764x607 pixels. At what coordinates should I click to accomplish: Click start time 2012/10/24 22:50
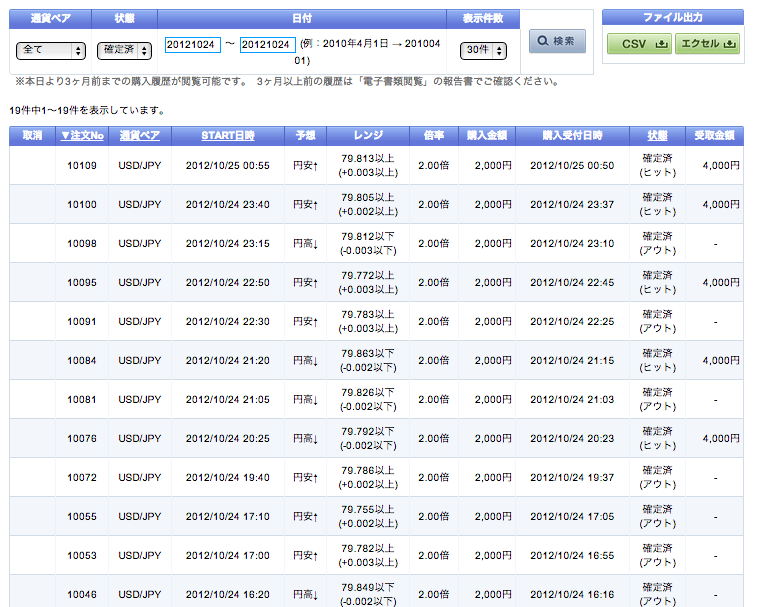point(228,283)
